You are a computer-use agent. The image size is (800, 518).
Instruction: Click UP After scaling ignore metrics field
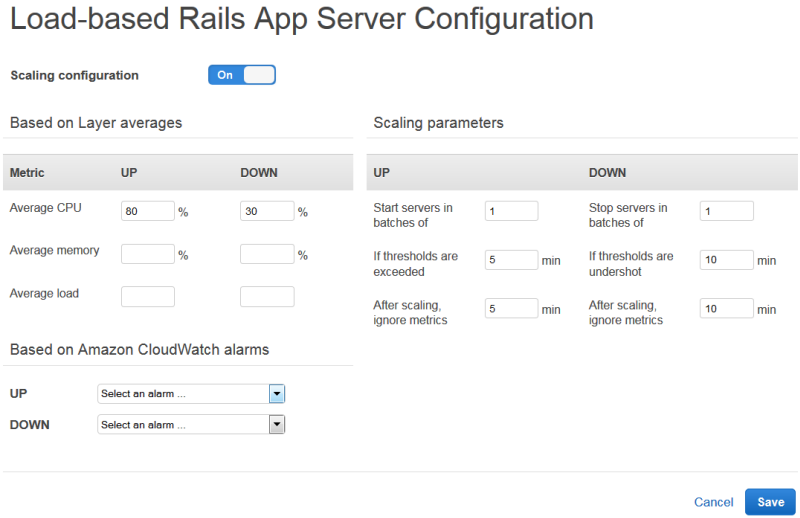point(511,308)
